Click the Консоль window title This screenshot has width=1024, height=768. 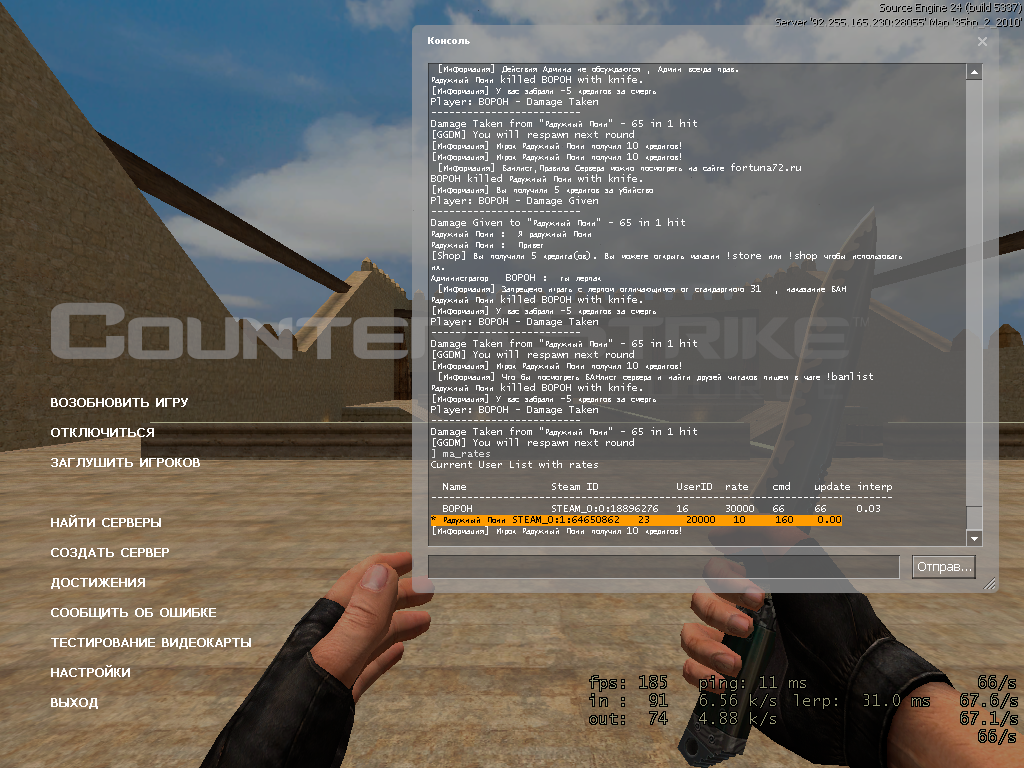tap(449, 40)
